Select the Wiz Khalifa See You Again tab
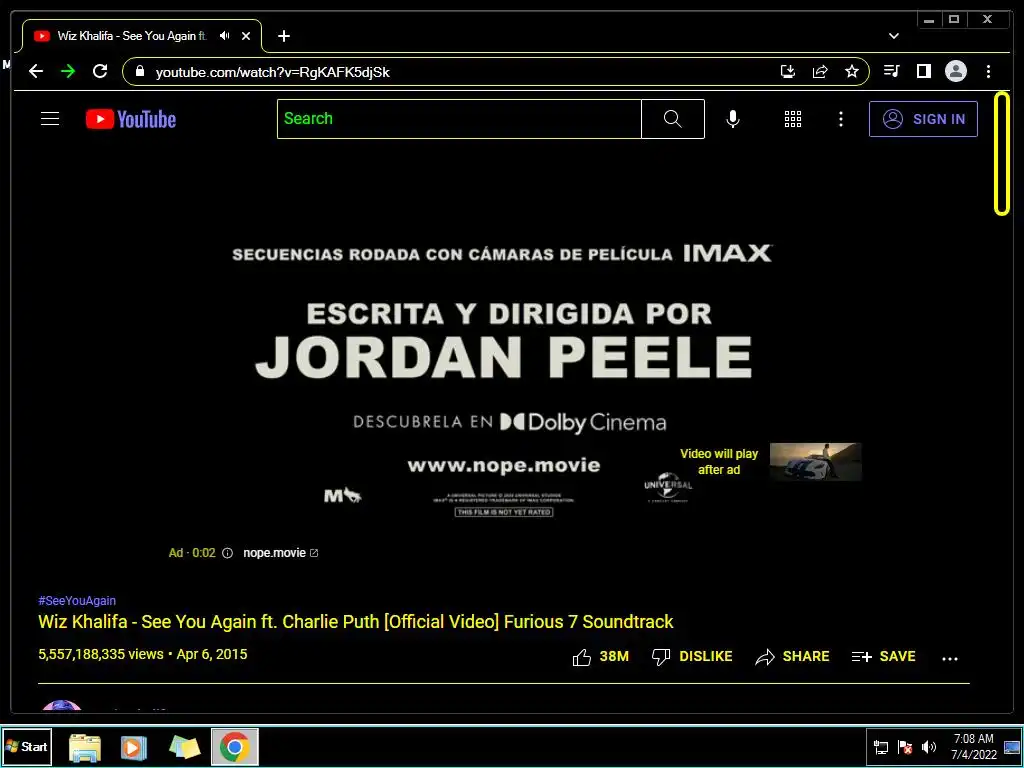This screenshot has height=768, width=1024. click(142, 36)
